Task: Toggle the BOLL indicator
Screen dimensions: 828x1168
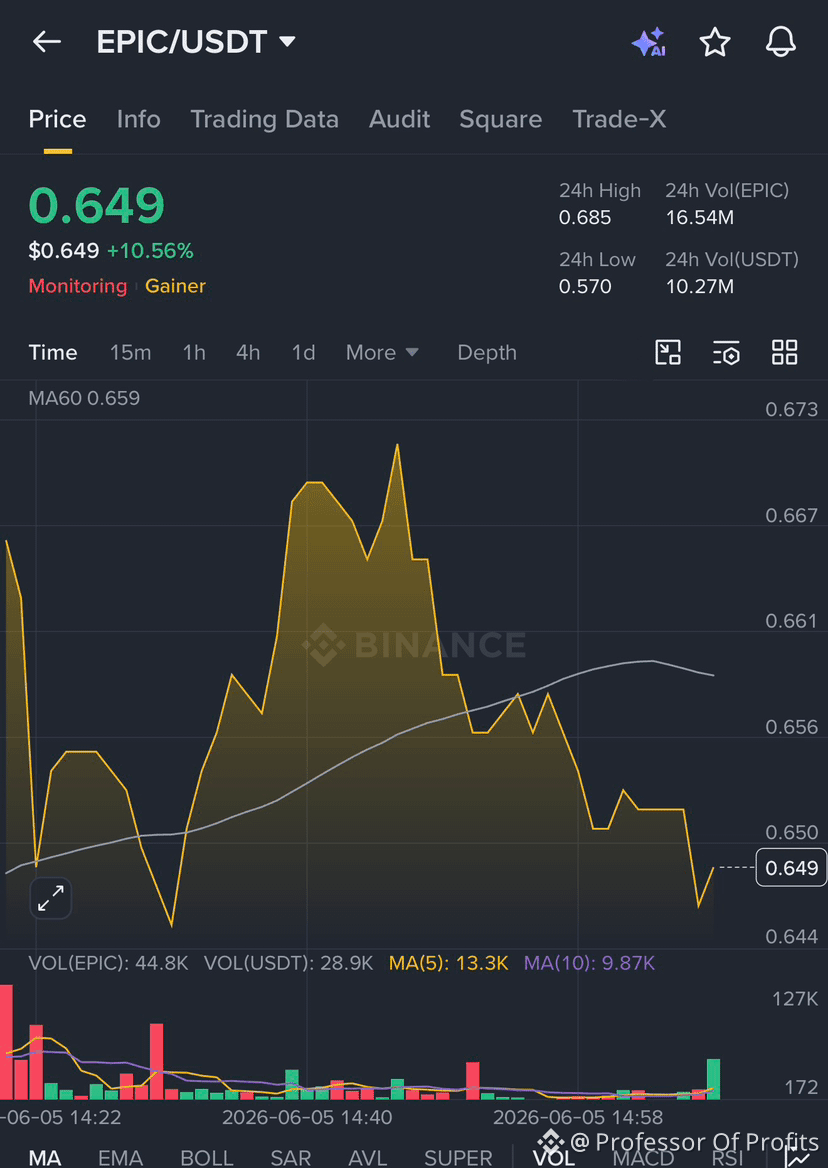Action: 207,1157
